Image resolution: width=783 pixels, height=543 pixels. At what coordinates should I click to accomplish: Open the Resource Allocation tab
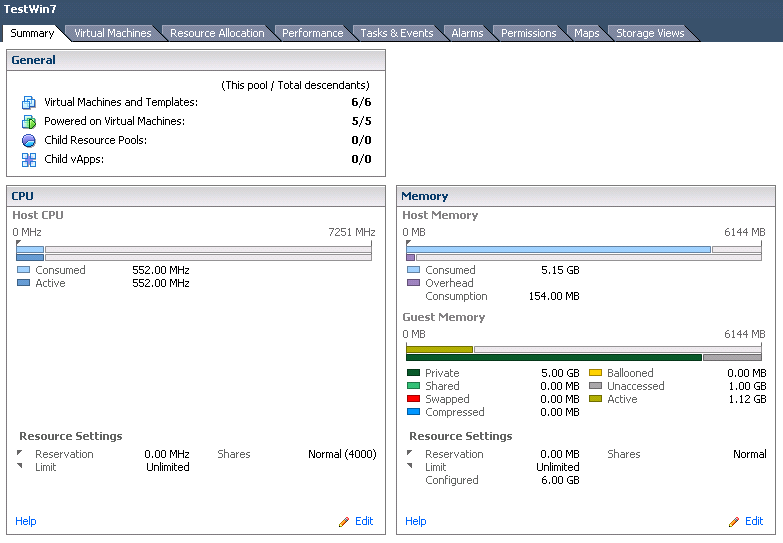coord(217,33)
